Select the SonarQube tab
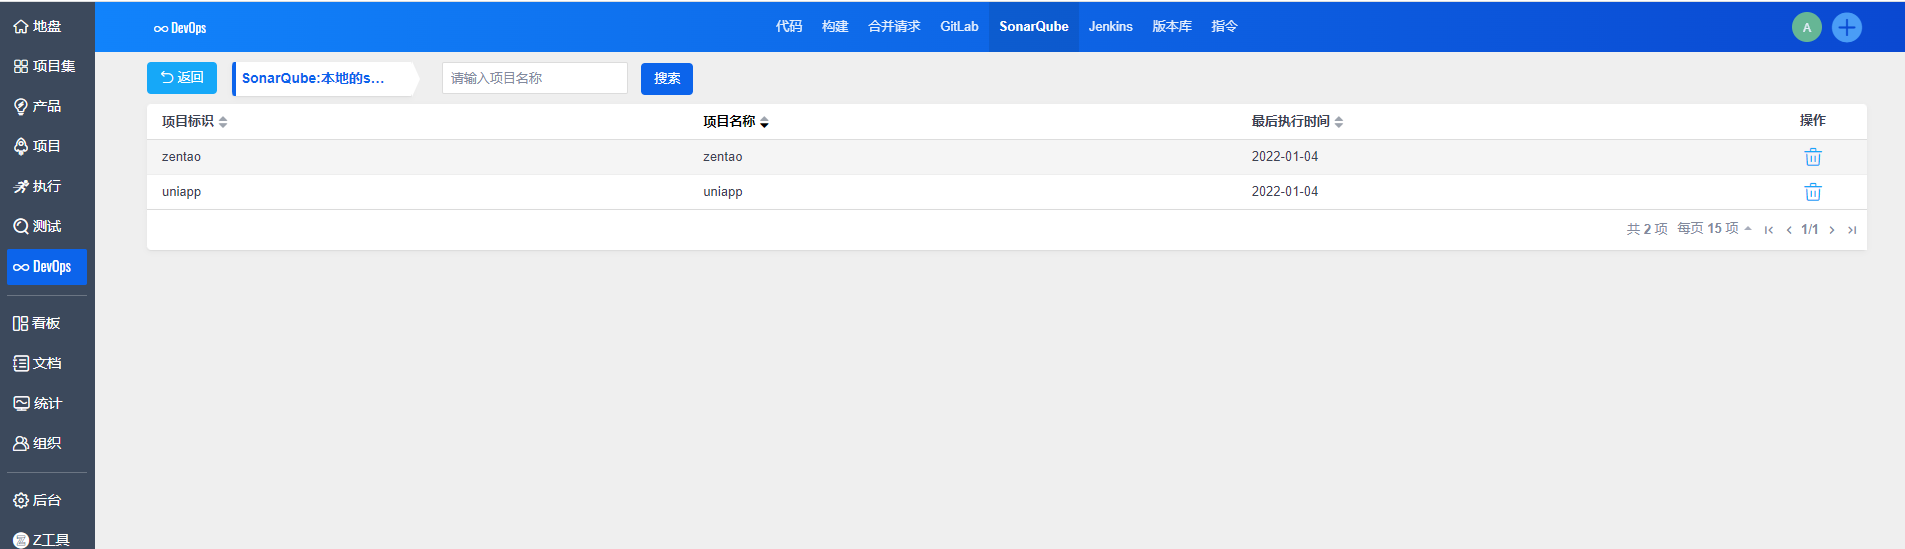Image resolution: width=1905 pixels, height=549 pixels. coord(1034,27)
